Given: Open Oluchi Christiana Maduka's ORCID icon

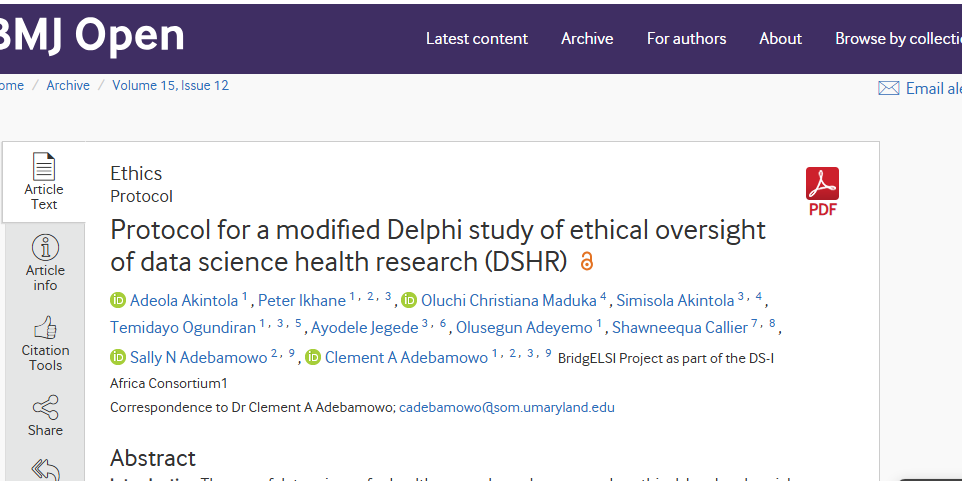Looking at the screenshot, I should tap(409, 300).
